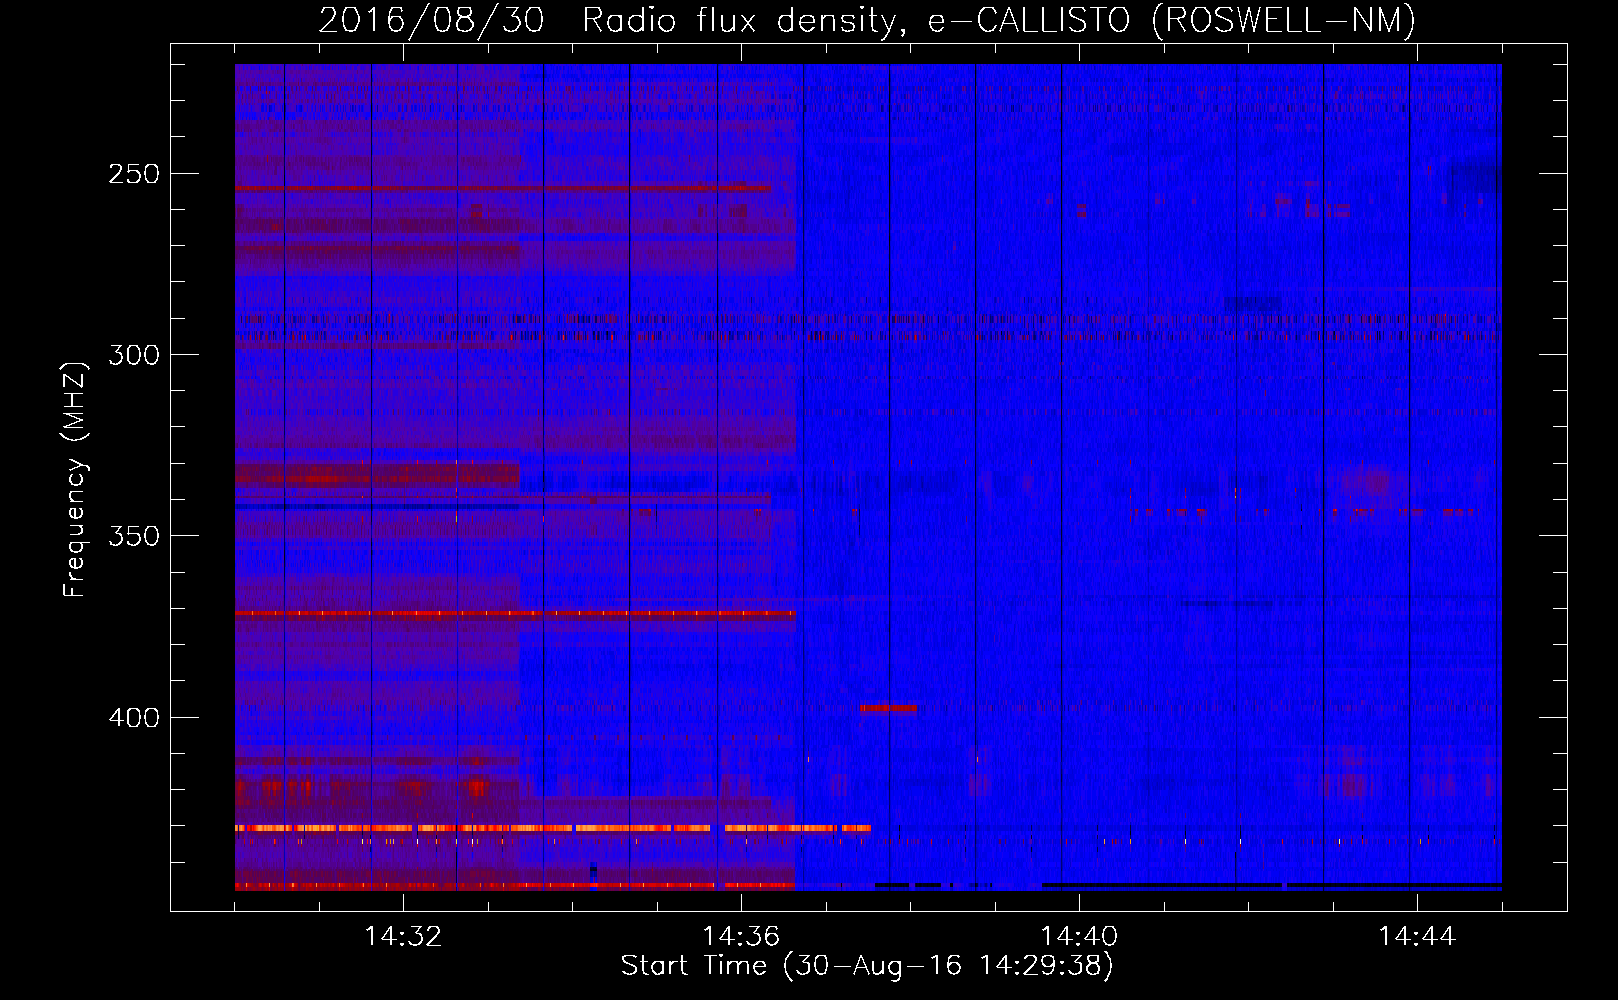Click the plot title date 2016/08/30
This screenshot has height=1000, width=1618.
[x=431, y=20]
